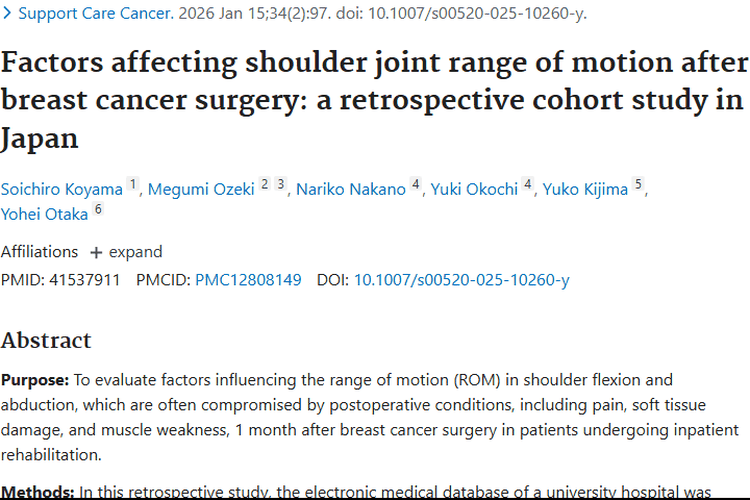Expand the Support Care Cancer journal chevron
Image resolution: width=750 pixels, height=500 pixels.
(x=7, y=15)
